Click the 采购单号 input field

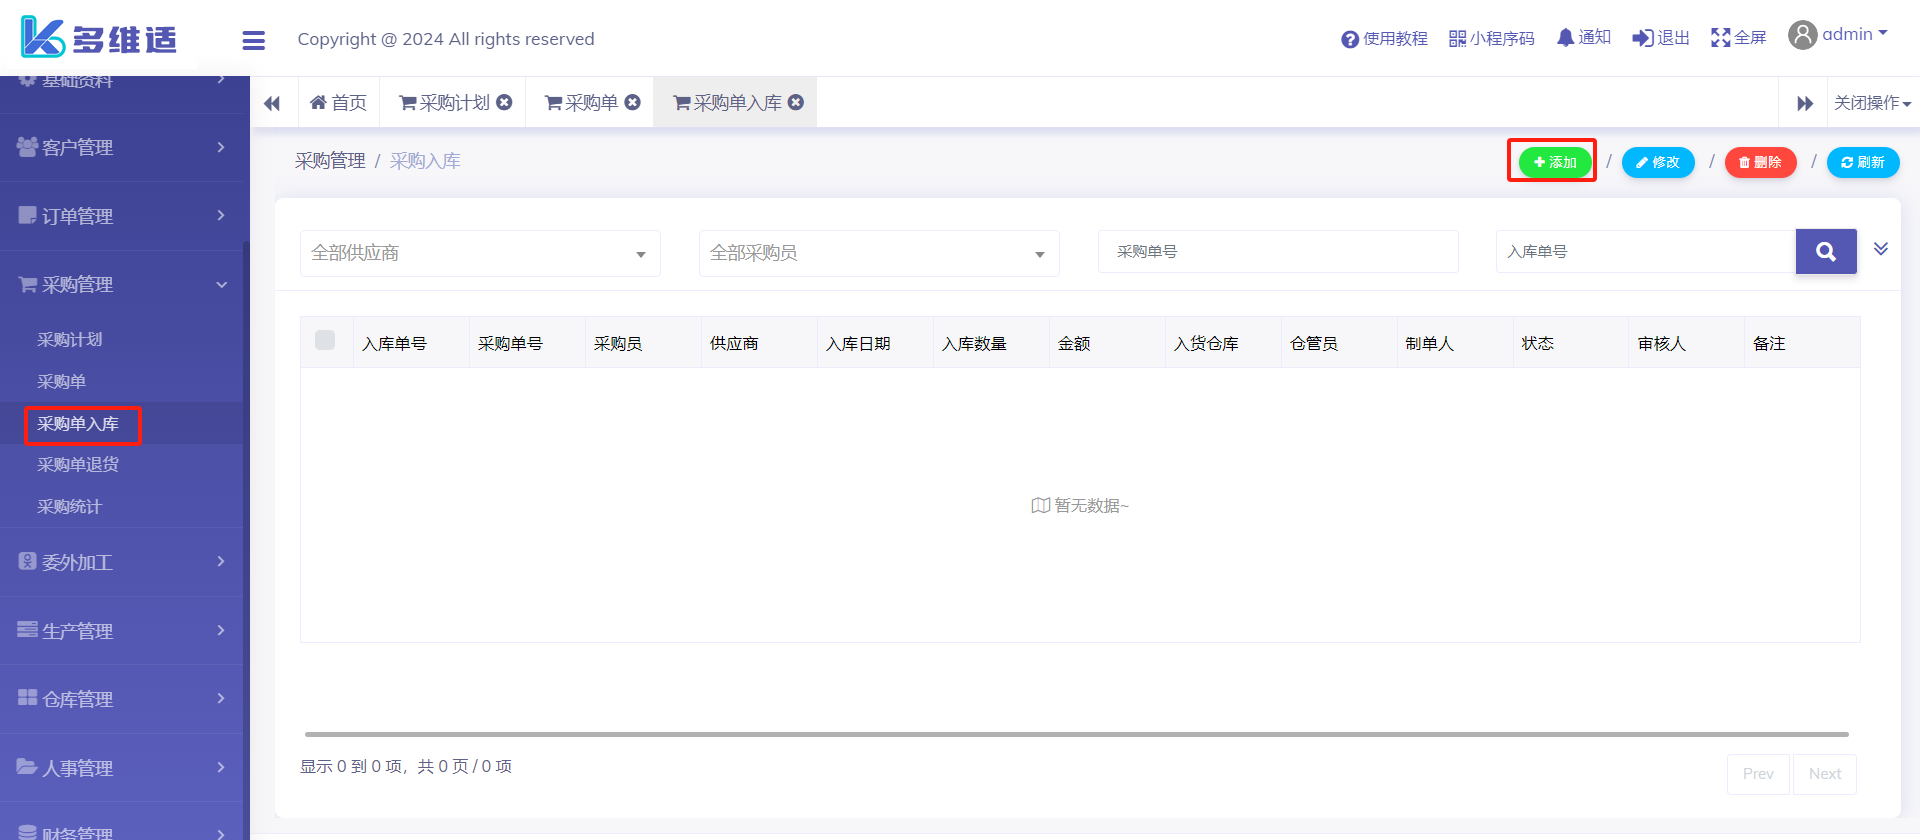pos(1277,252)
